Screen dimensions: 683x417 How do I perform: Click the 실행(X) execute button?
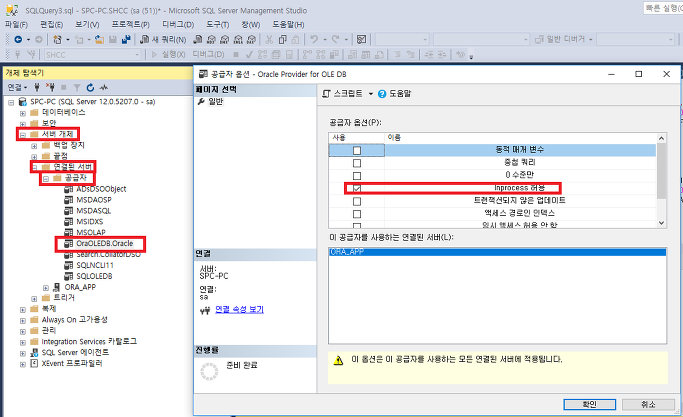[168, 54]
